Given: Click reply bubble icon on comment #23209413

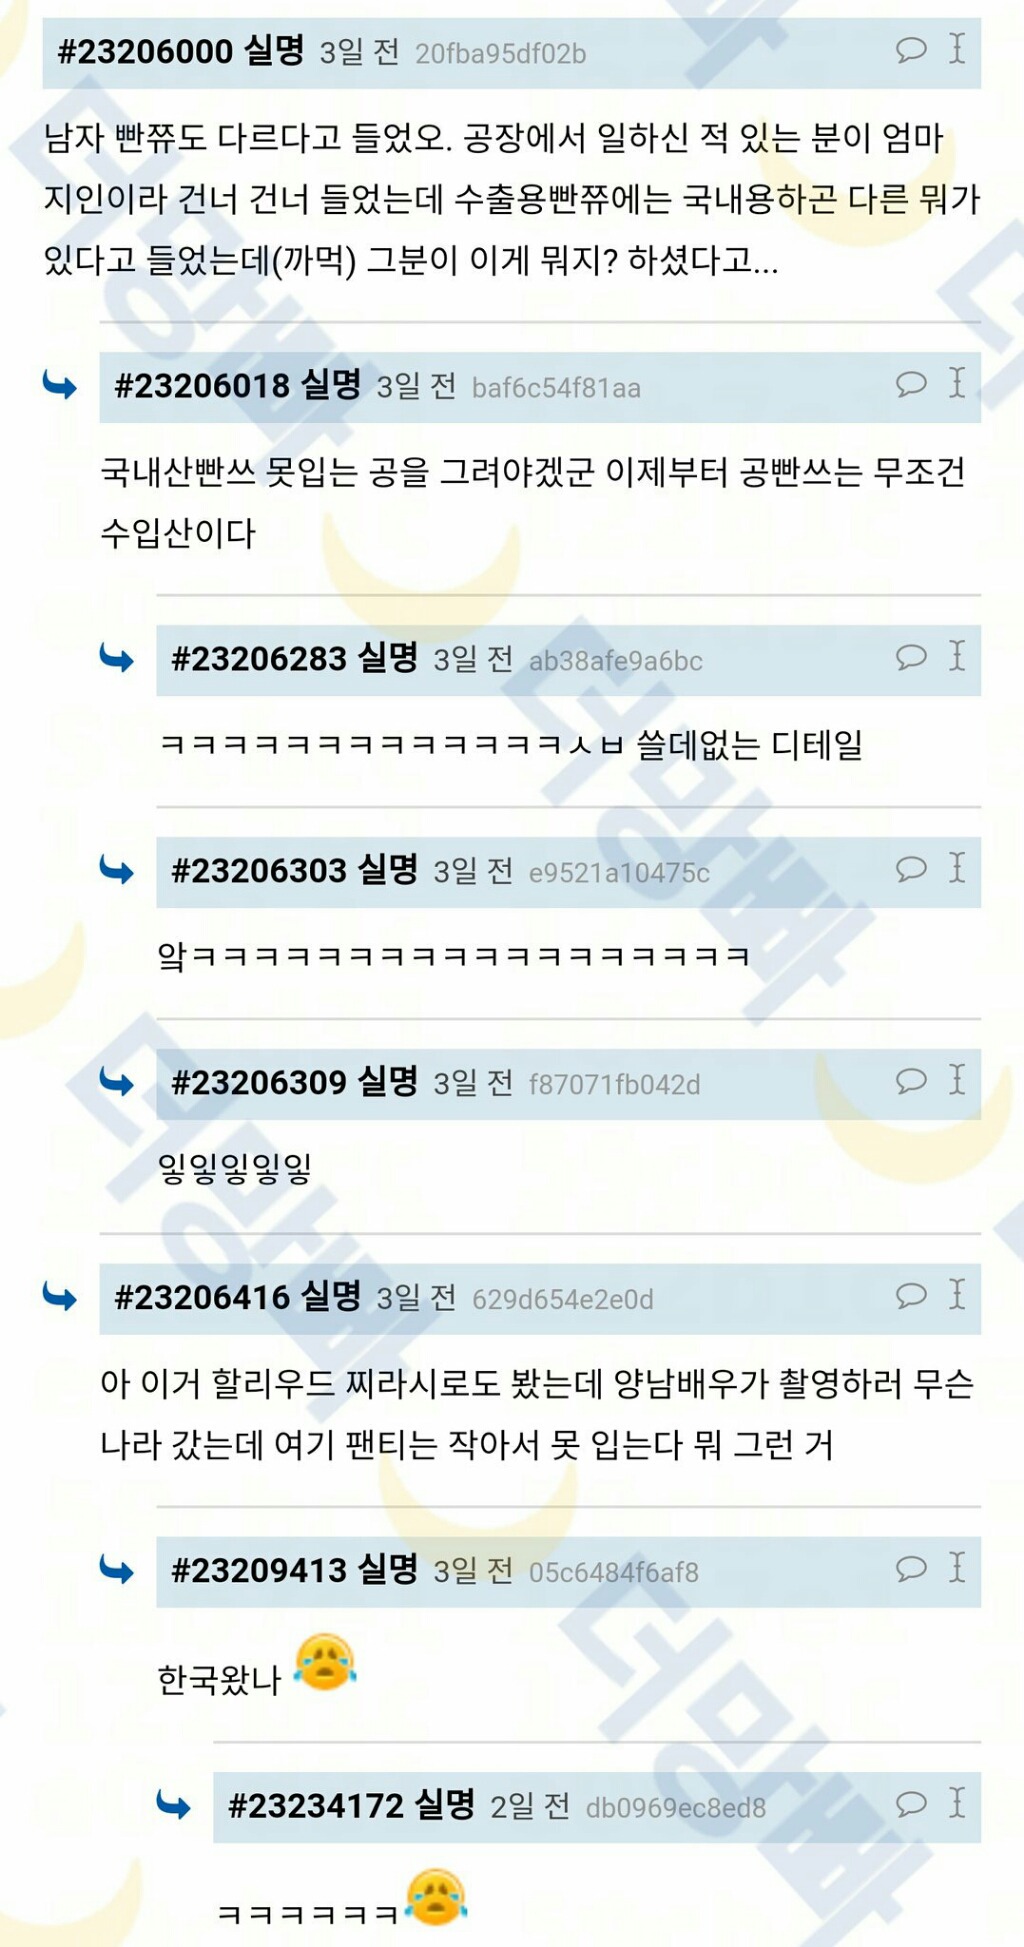Looking at the screenshot, I should [x=911, y=1568].
